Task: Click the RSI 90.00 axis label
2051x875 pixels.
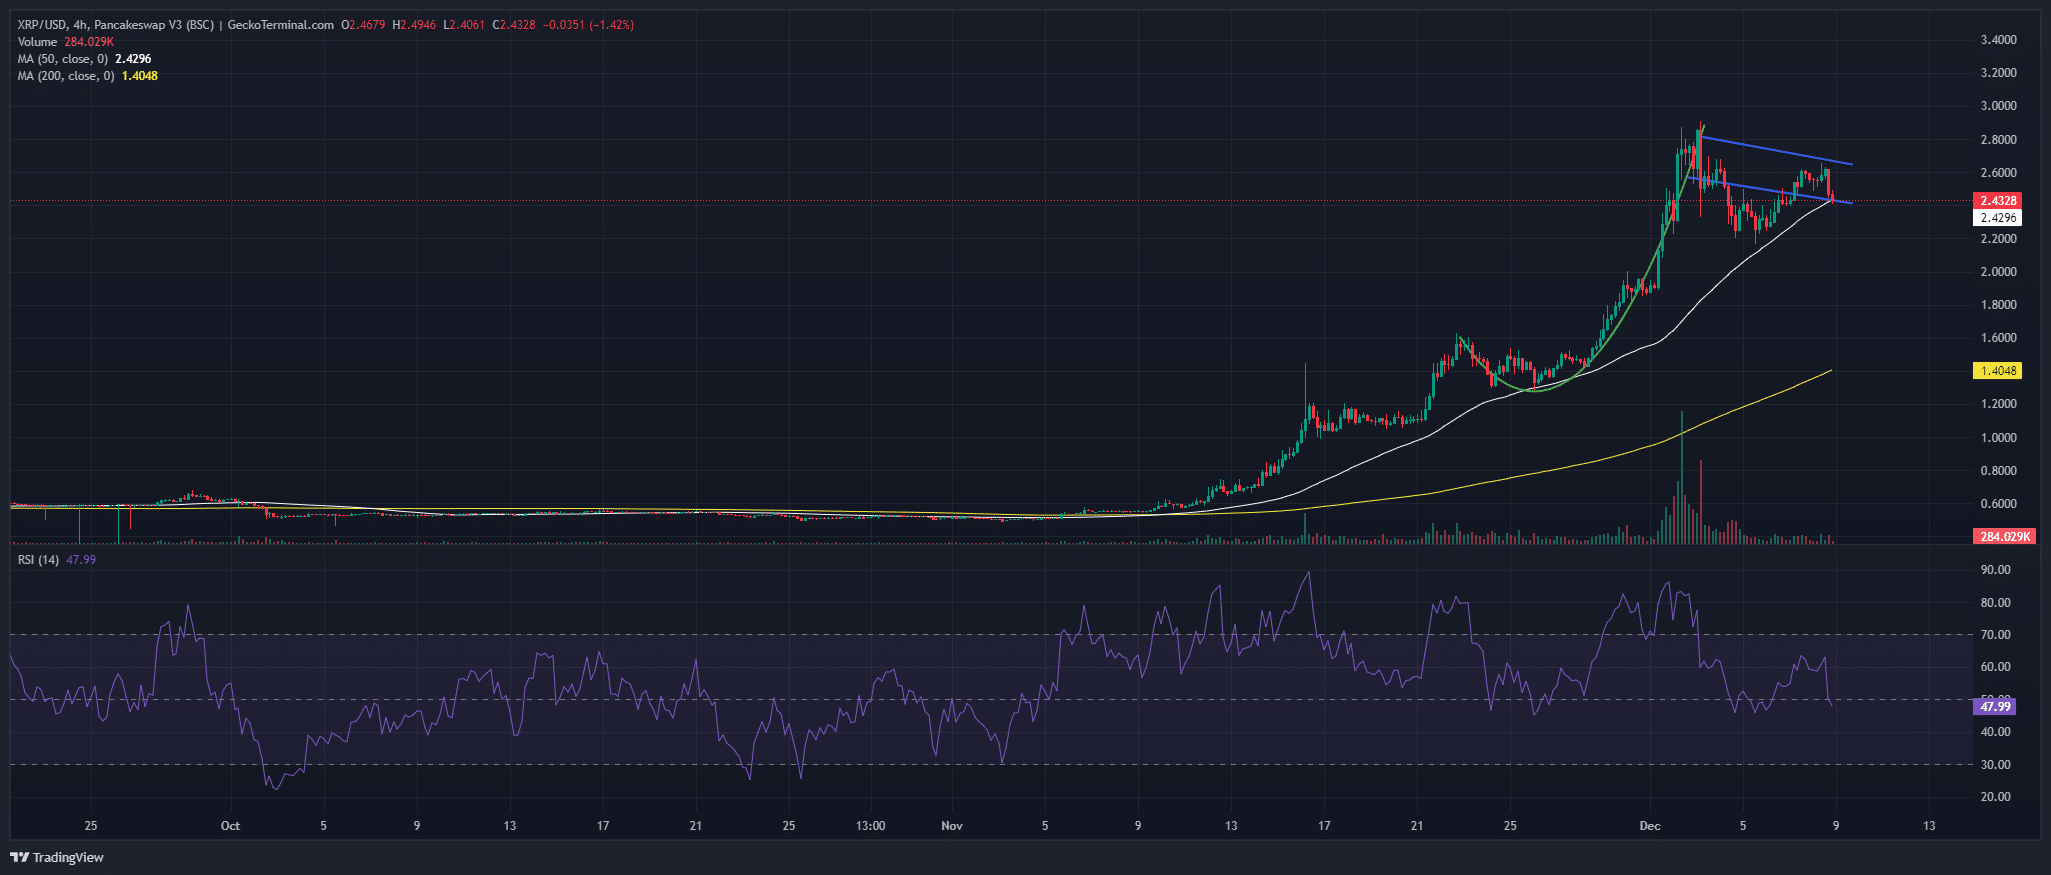Action: coord(1995,570)
